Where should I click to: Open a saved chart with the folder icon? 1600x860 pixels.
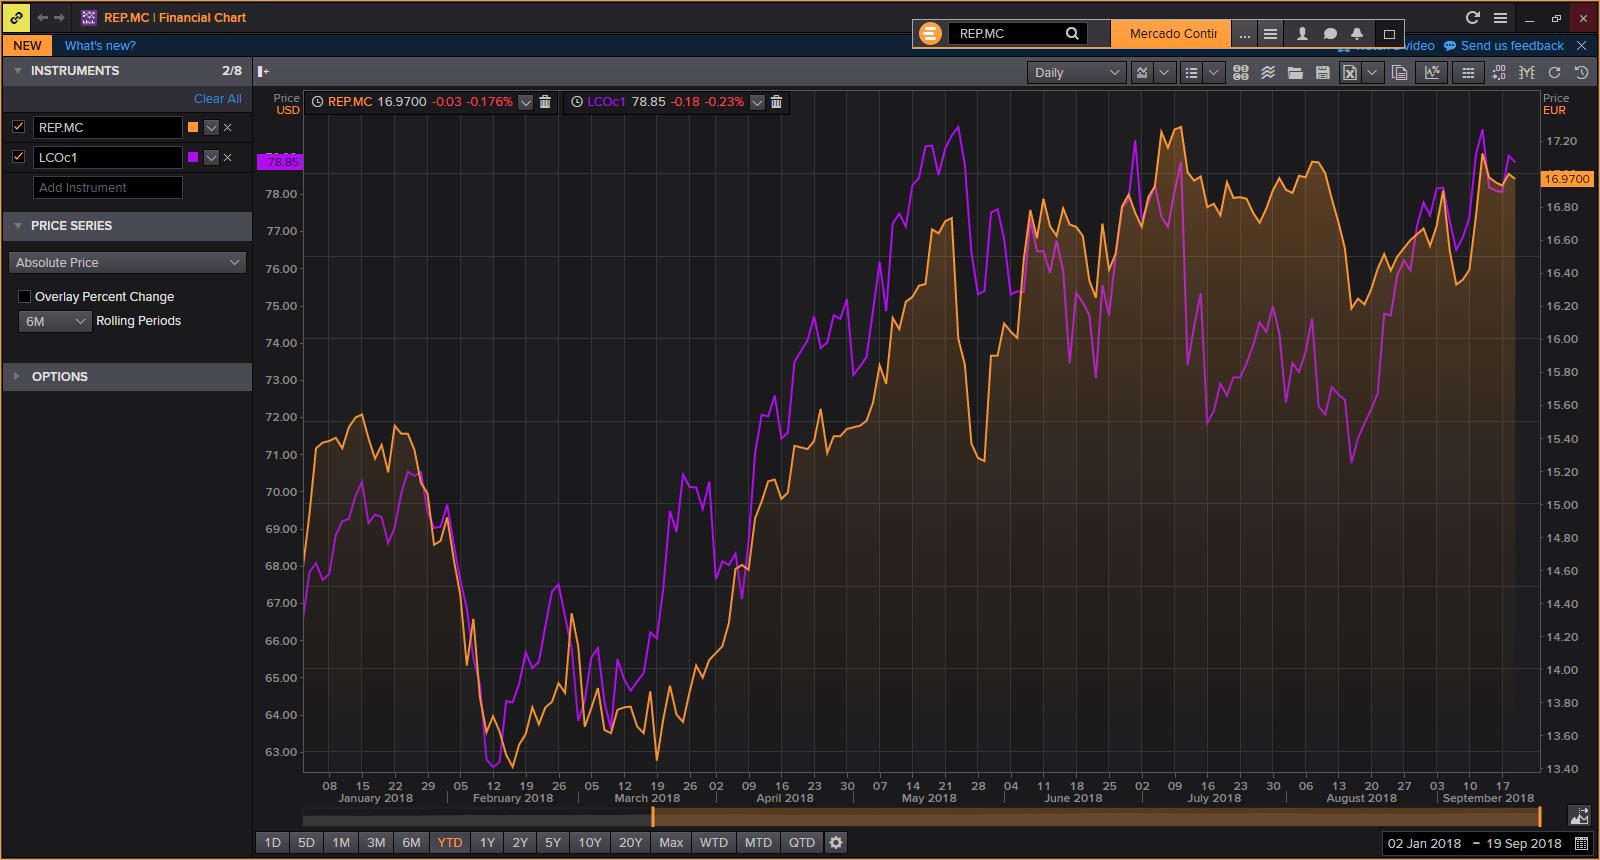[x=1295, y=72]
